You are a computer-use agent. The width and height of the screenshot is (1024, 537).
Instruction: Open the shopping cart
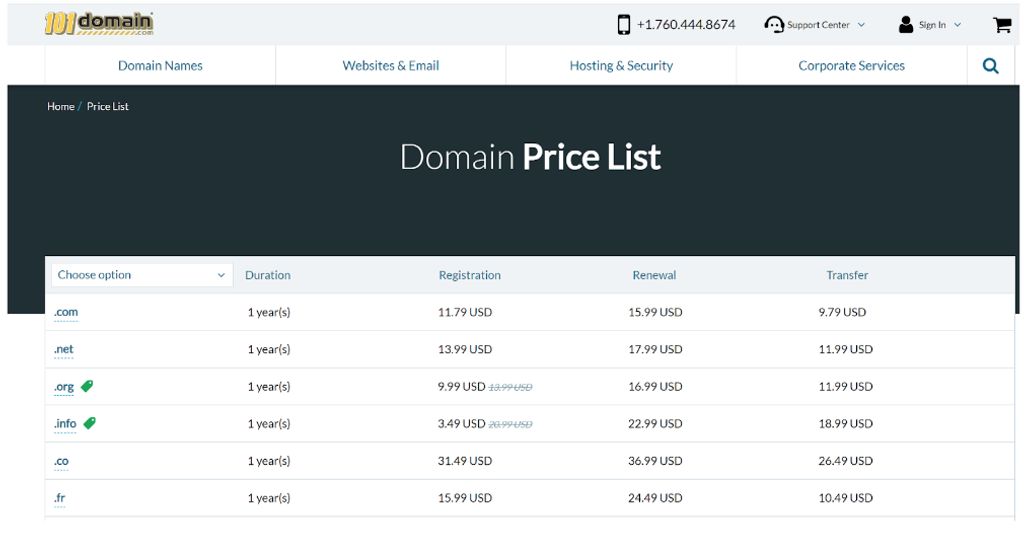[1002, 25]
